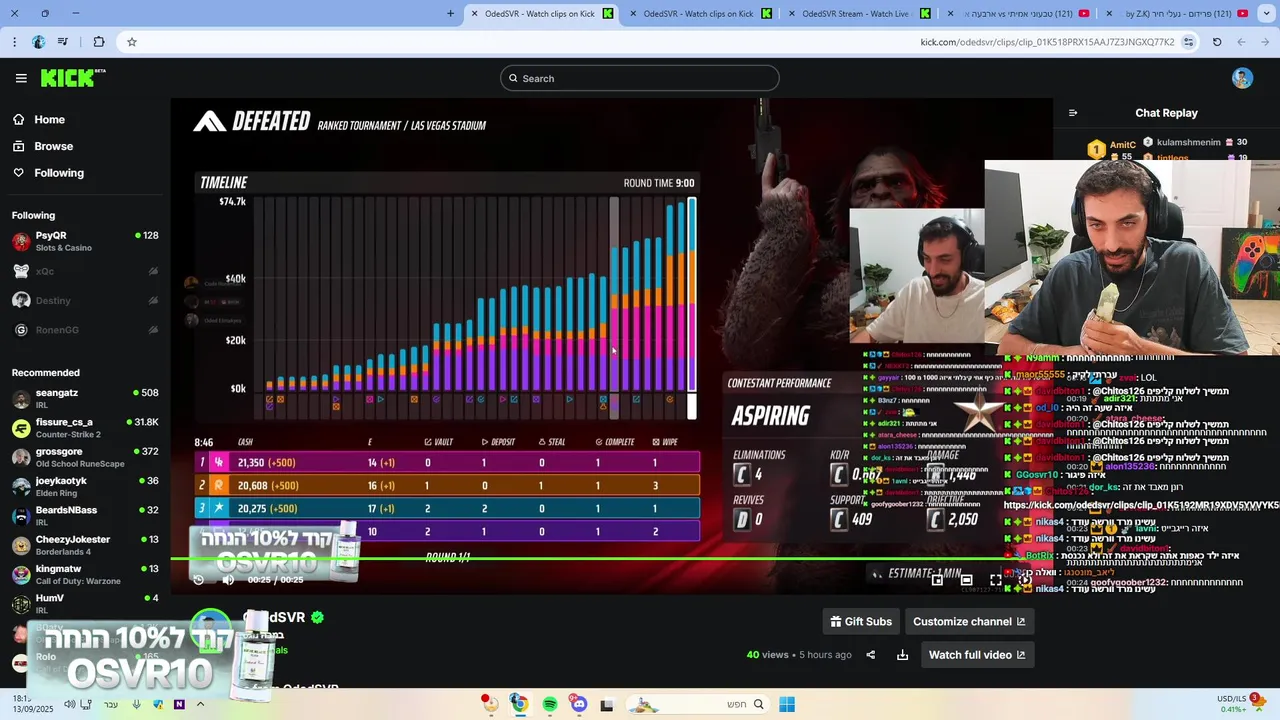
Task: Toggle mini player mode in video
Action: pyautogui.click(x=937, y=580)
